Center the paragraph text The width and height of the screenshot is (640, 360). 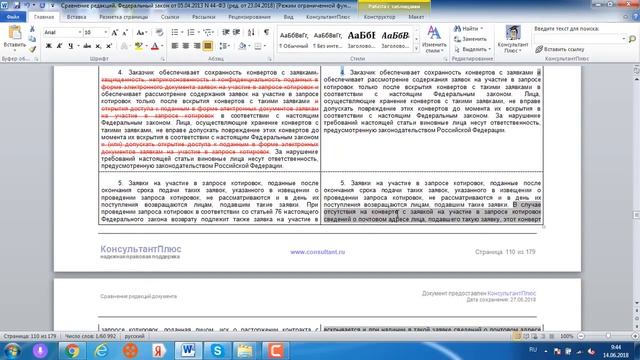pos(186,46)
